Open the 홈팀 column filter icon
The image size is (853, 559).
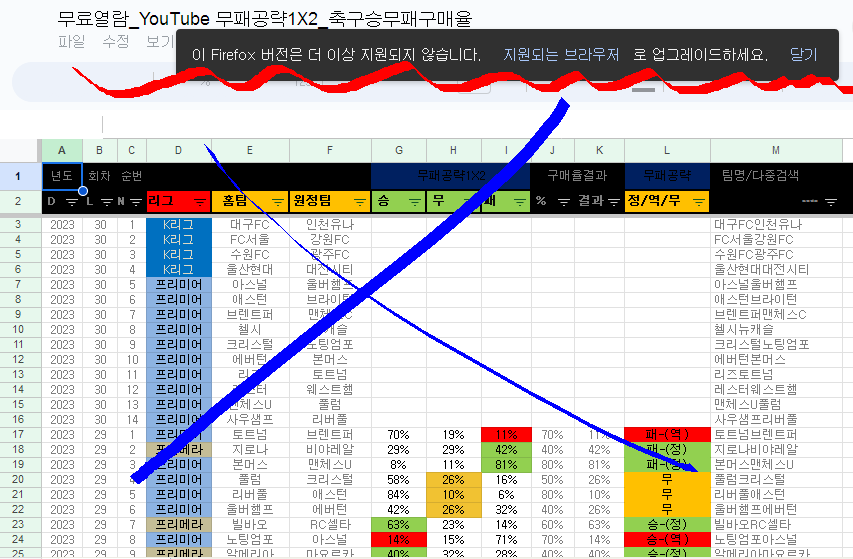coord(278,202)
